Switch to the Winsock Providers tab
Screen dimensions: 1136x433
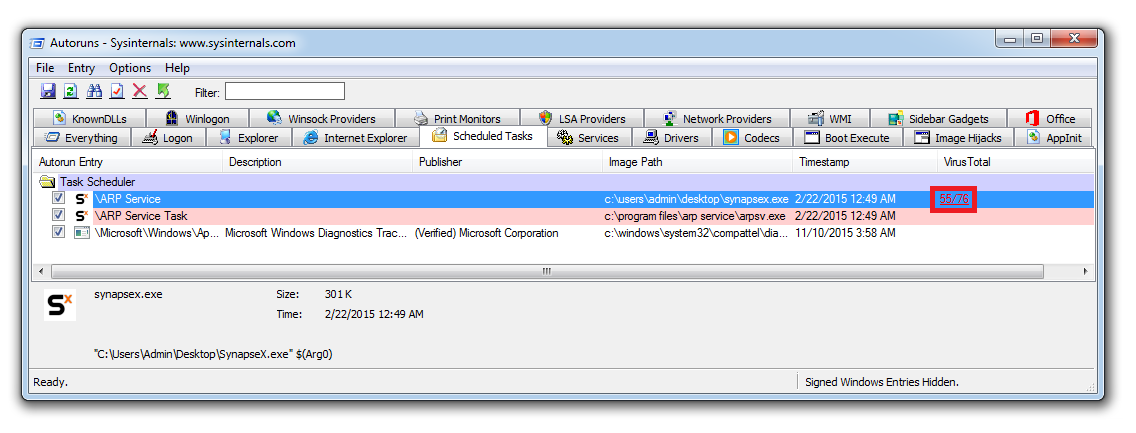click(x=322, y=119)
